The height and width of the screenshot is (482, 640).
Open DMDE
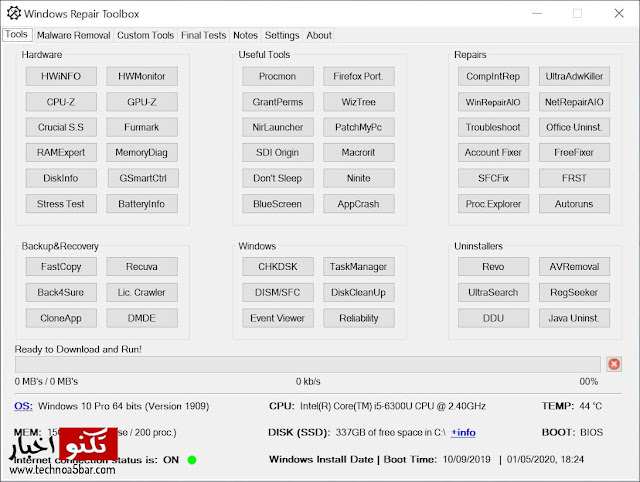coord(142,318)
